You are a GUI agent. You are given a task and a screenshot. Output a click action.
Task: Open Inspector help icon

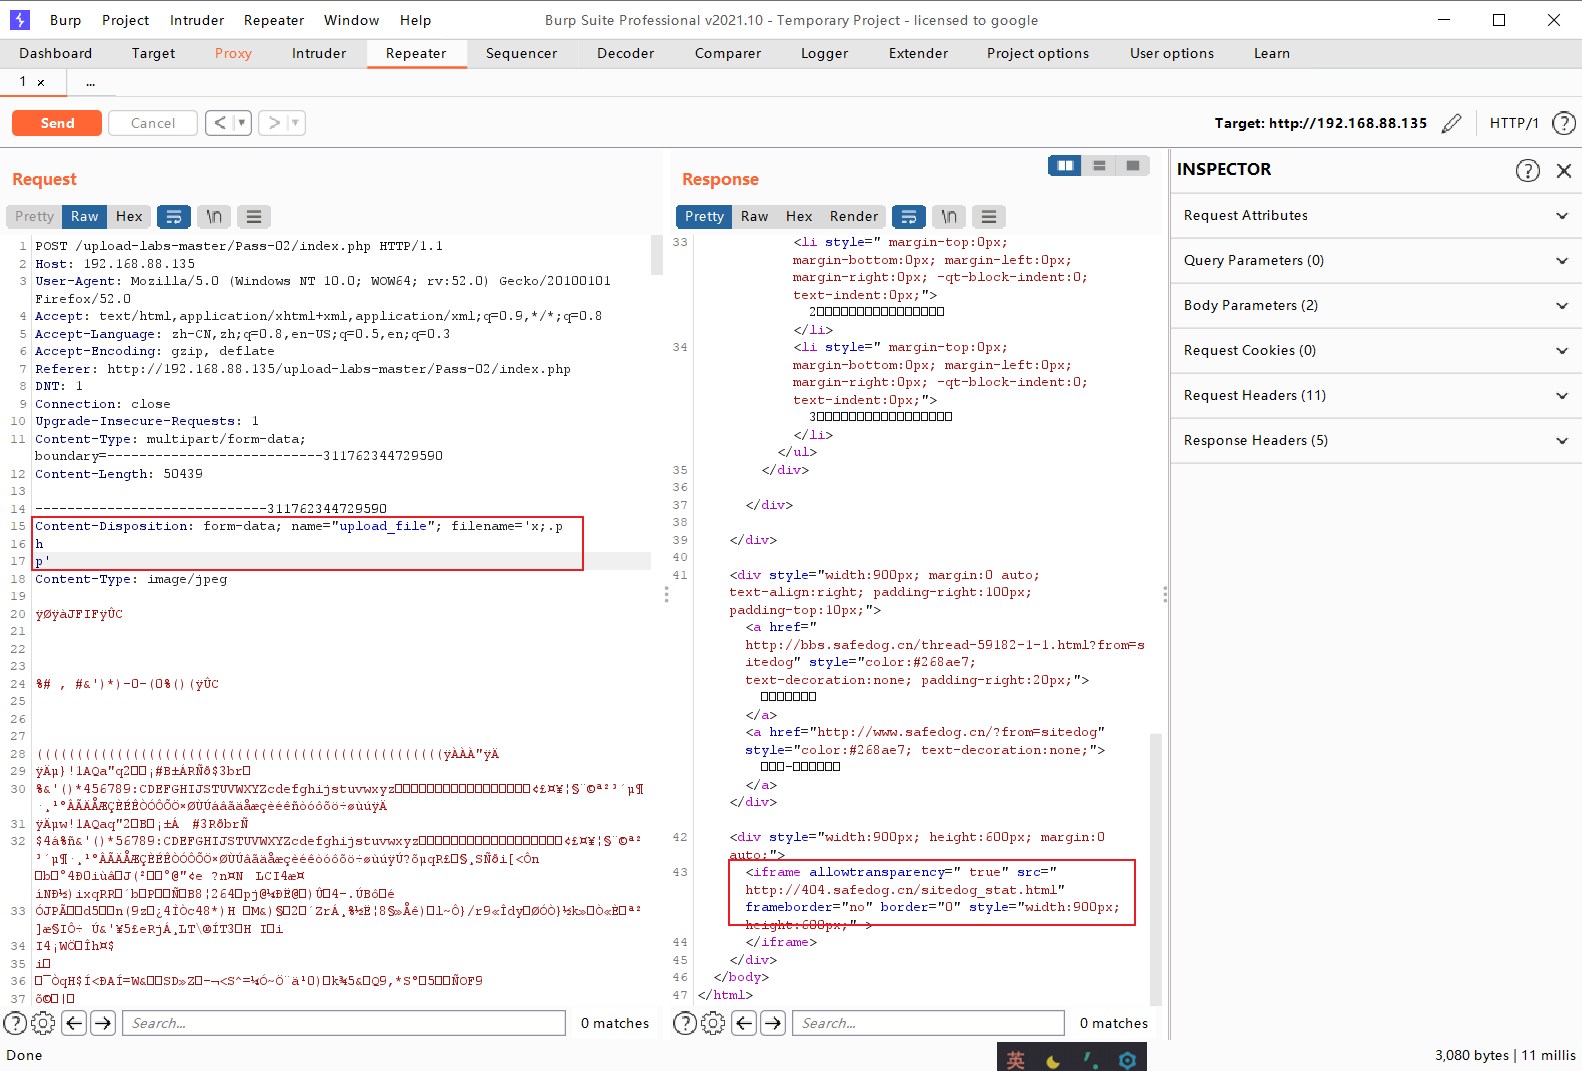pyautogui.click(x=1527, y=170)
